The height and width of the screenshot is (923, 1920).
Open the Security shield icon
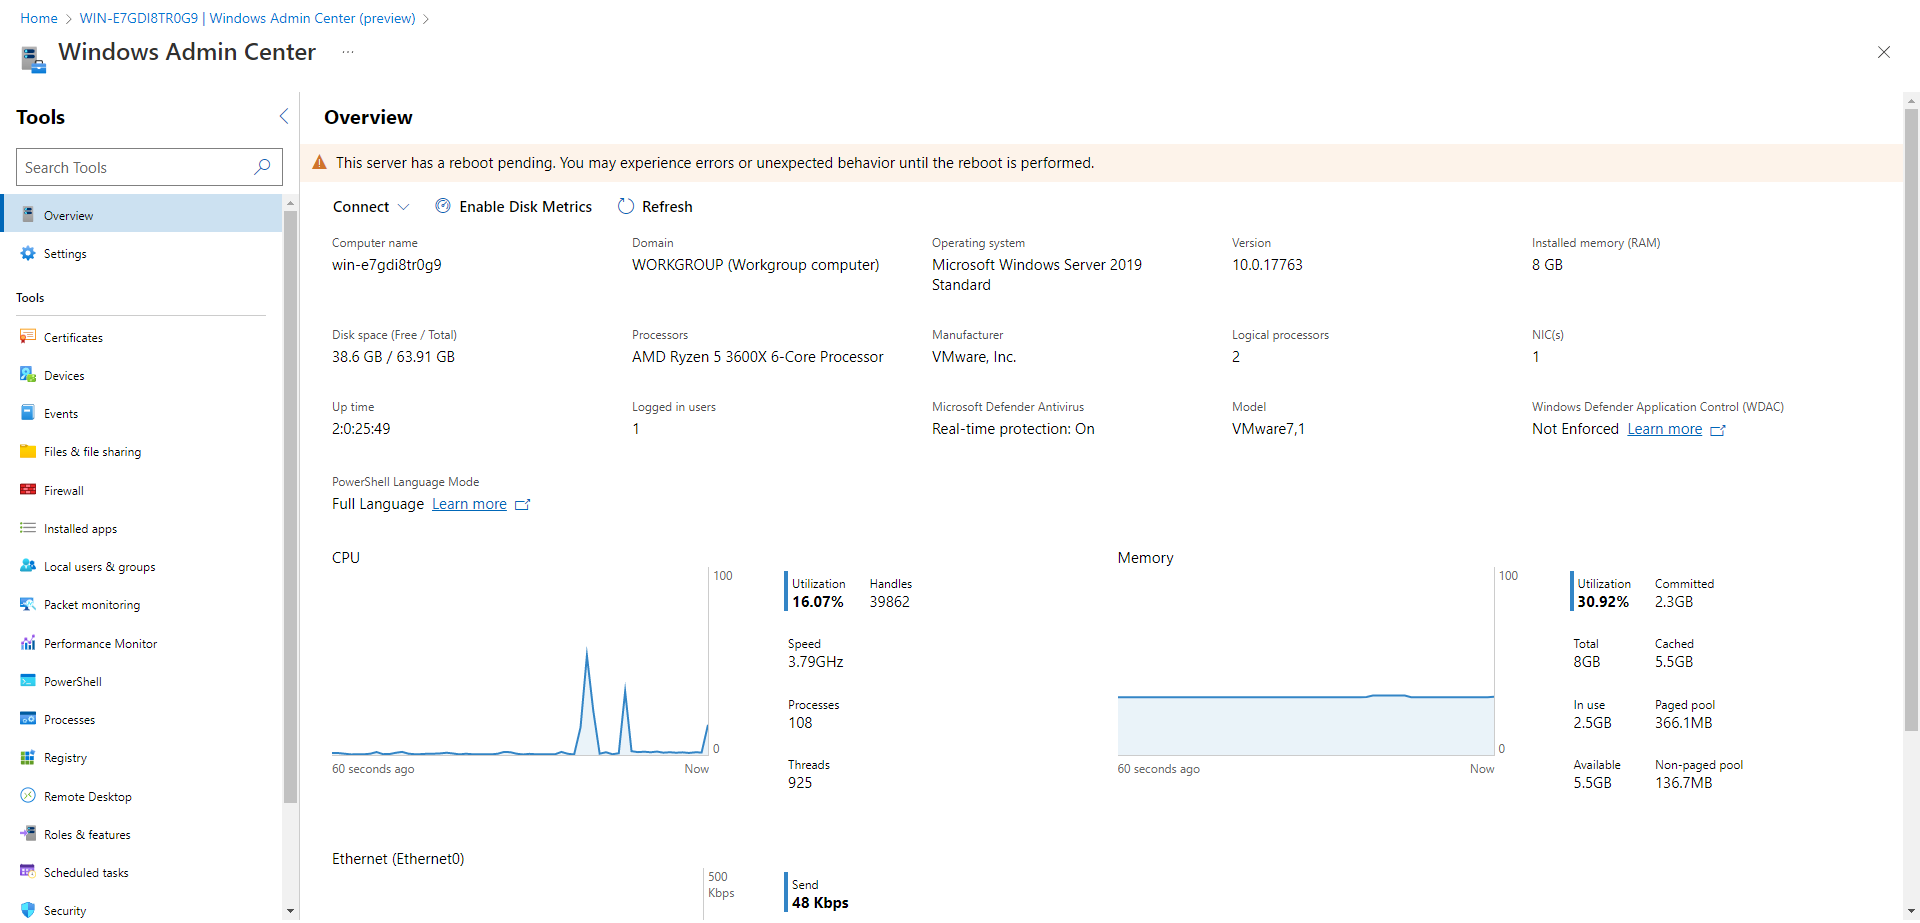tap(28, 910)
